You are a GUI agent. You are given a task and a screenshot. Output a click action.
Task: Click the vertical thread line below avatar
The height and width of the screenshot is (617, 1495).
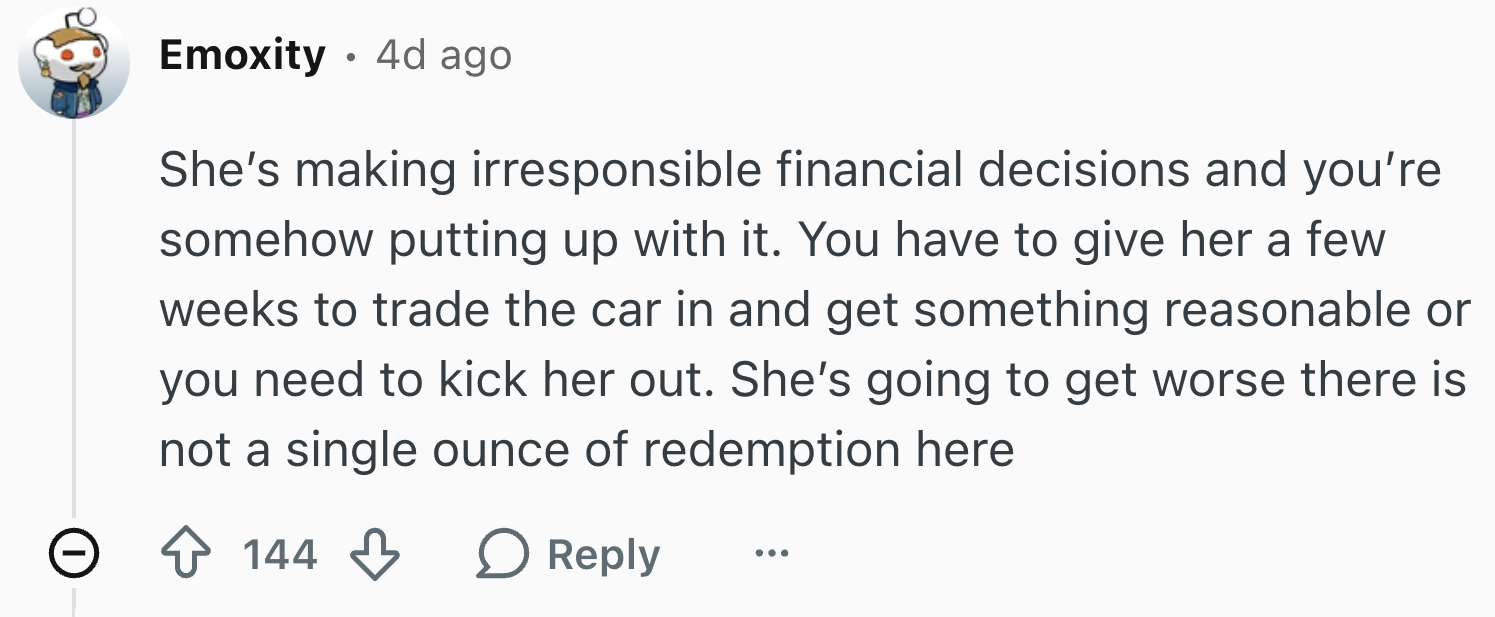tap(74, 320)
